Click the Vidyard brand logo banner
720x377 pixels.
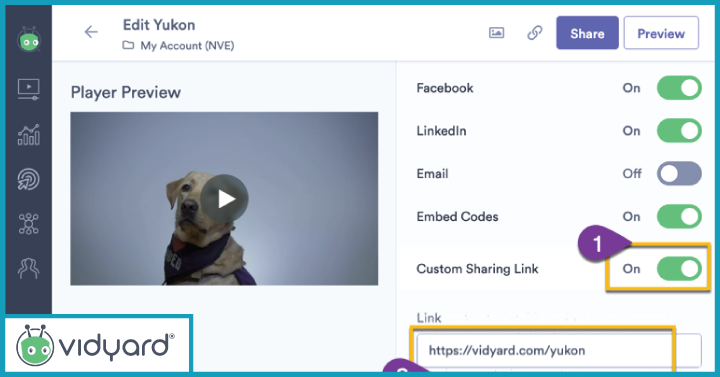pos(98,344)
